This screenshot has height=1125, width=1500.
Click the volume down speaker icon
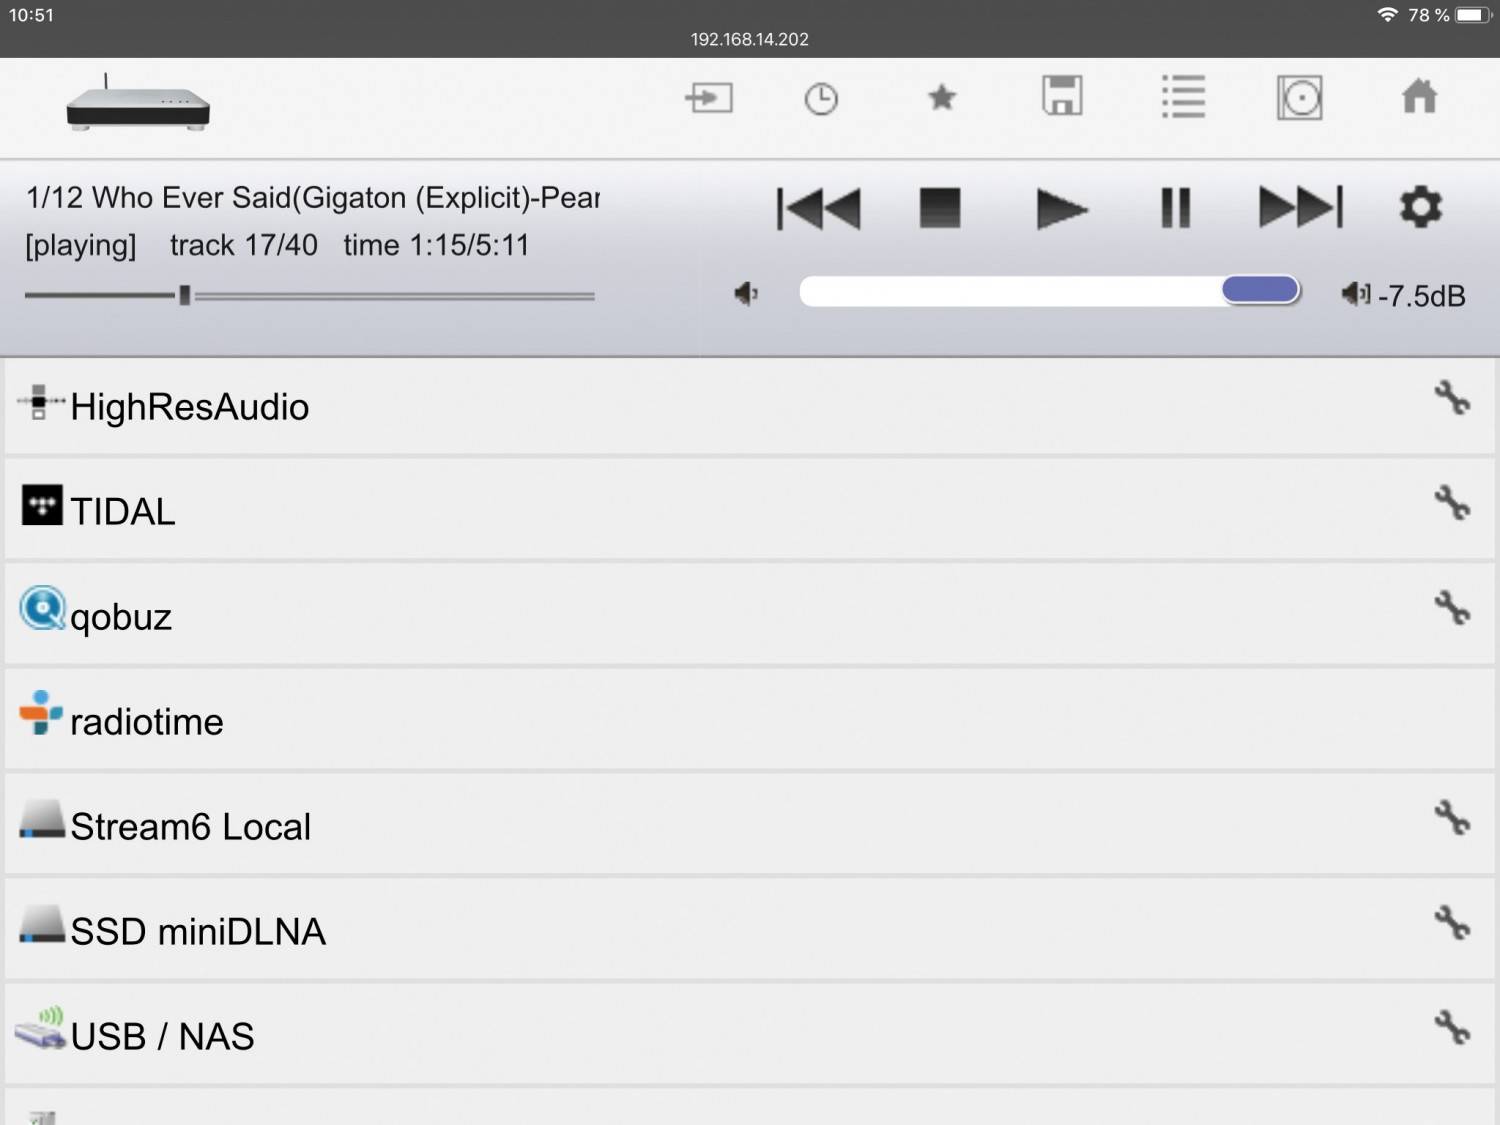pyautogui.click(x=746, y=293)
